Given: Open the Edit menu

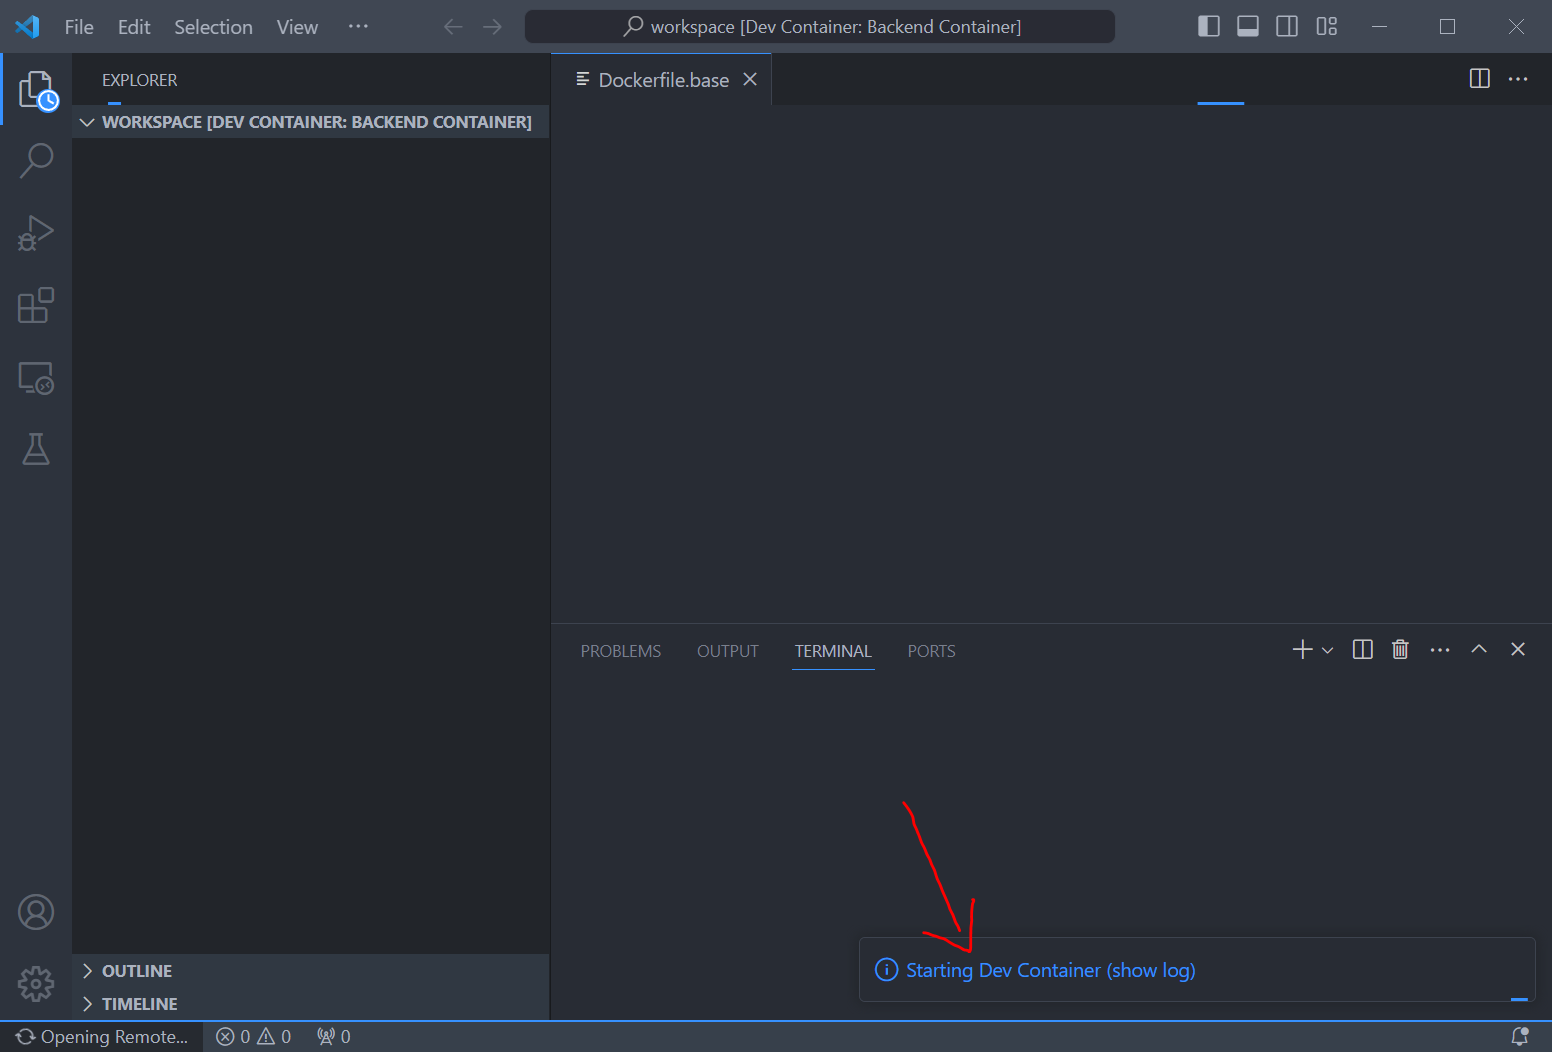Looking at the screenshot, I should [134, 27].
